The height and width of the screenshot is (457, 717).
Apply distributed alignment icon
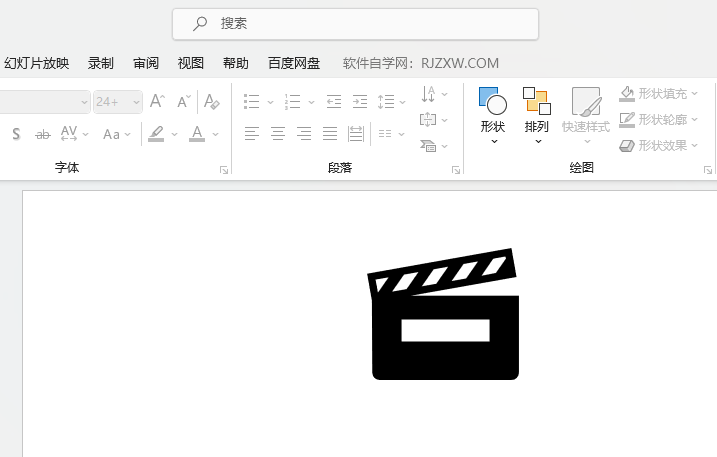[356, 134]
